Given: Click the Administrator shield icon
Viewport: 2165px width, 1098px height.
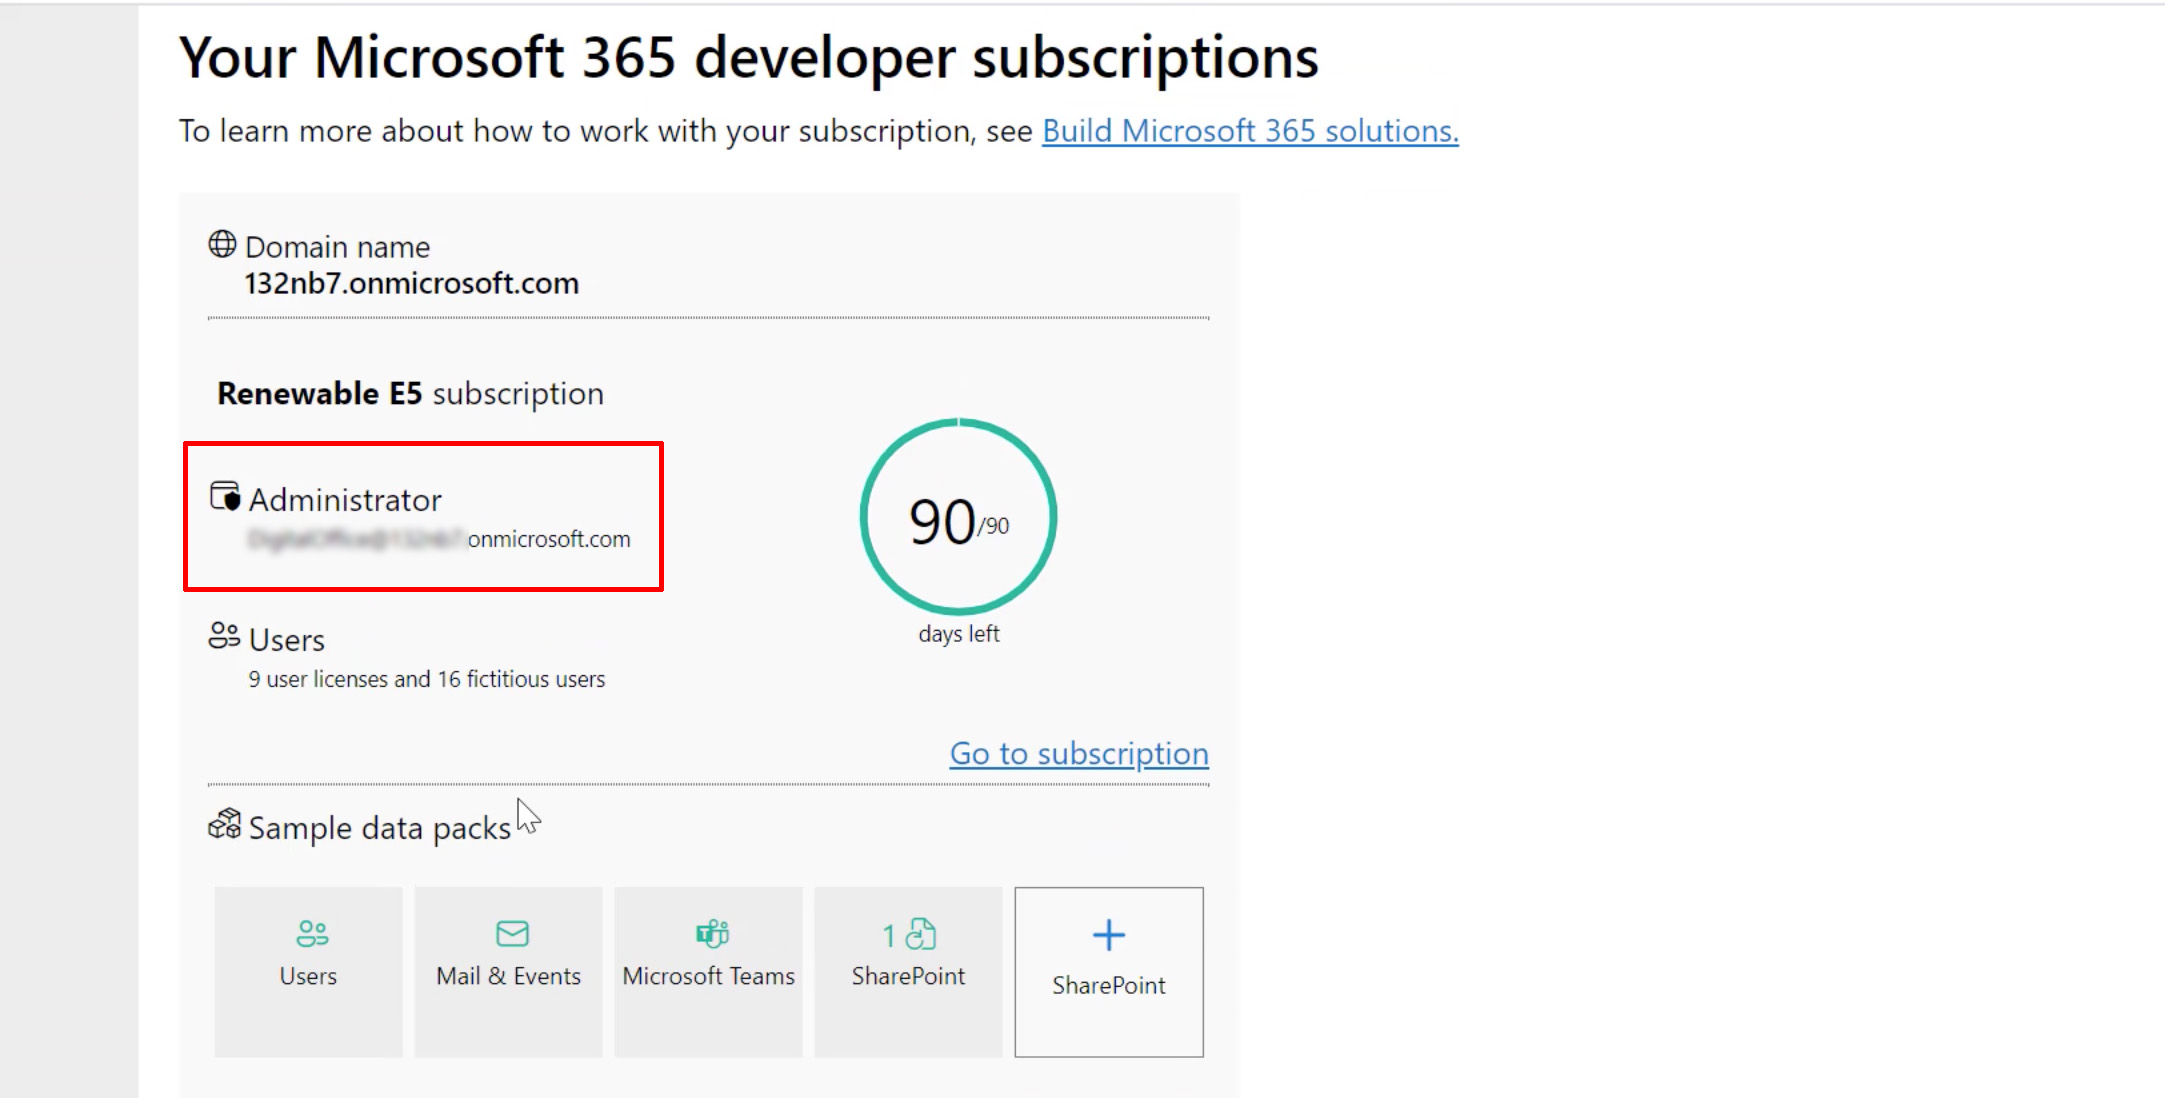Looking at the screenshot, I should click(x=225, y=496).
